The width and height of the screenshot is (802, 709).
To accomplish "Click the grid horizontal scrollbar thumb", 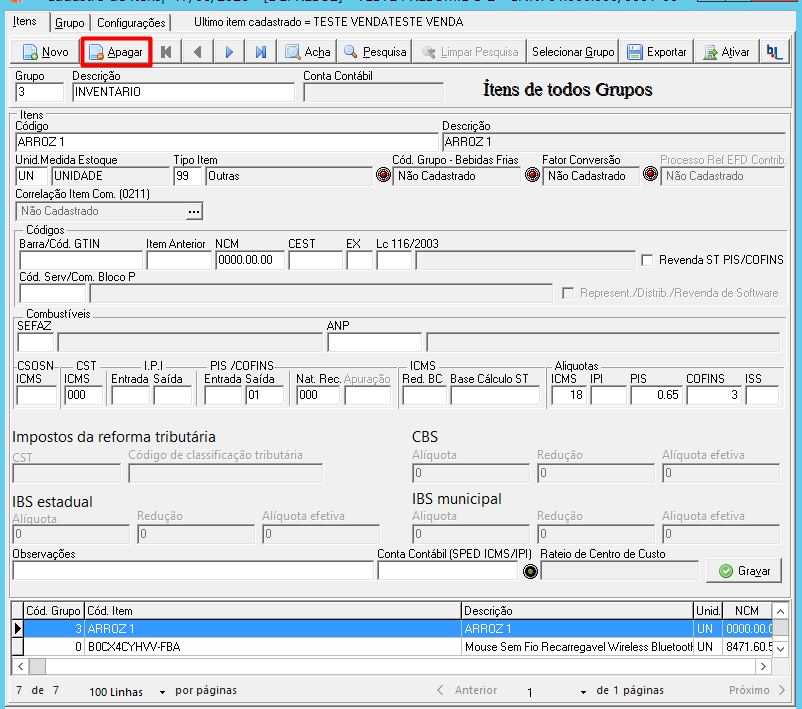I will (37, 667).
